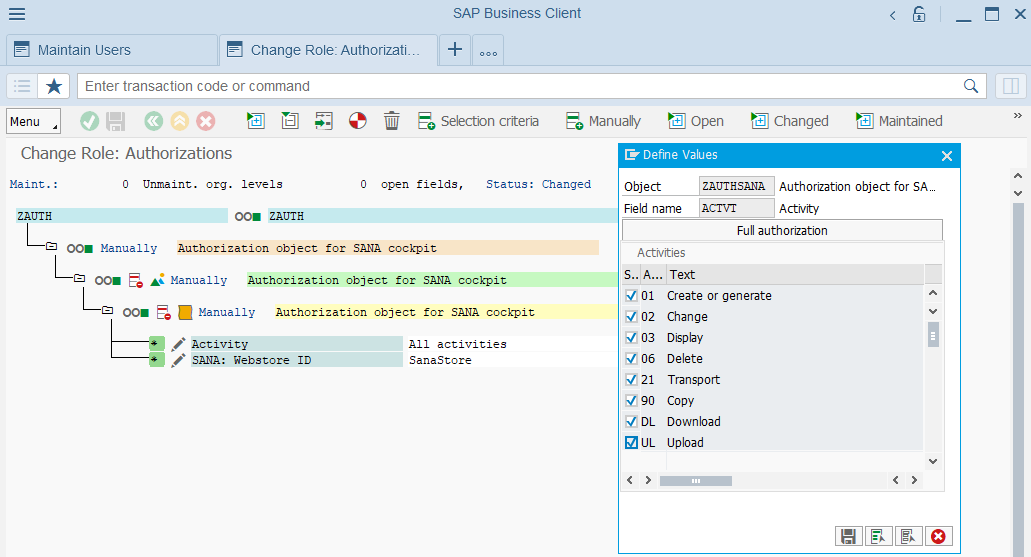
Task: Click the search magnifier in command field
Action: coord(971,86)
